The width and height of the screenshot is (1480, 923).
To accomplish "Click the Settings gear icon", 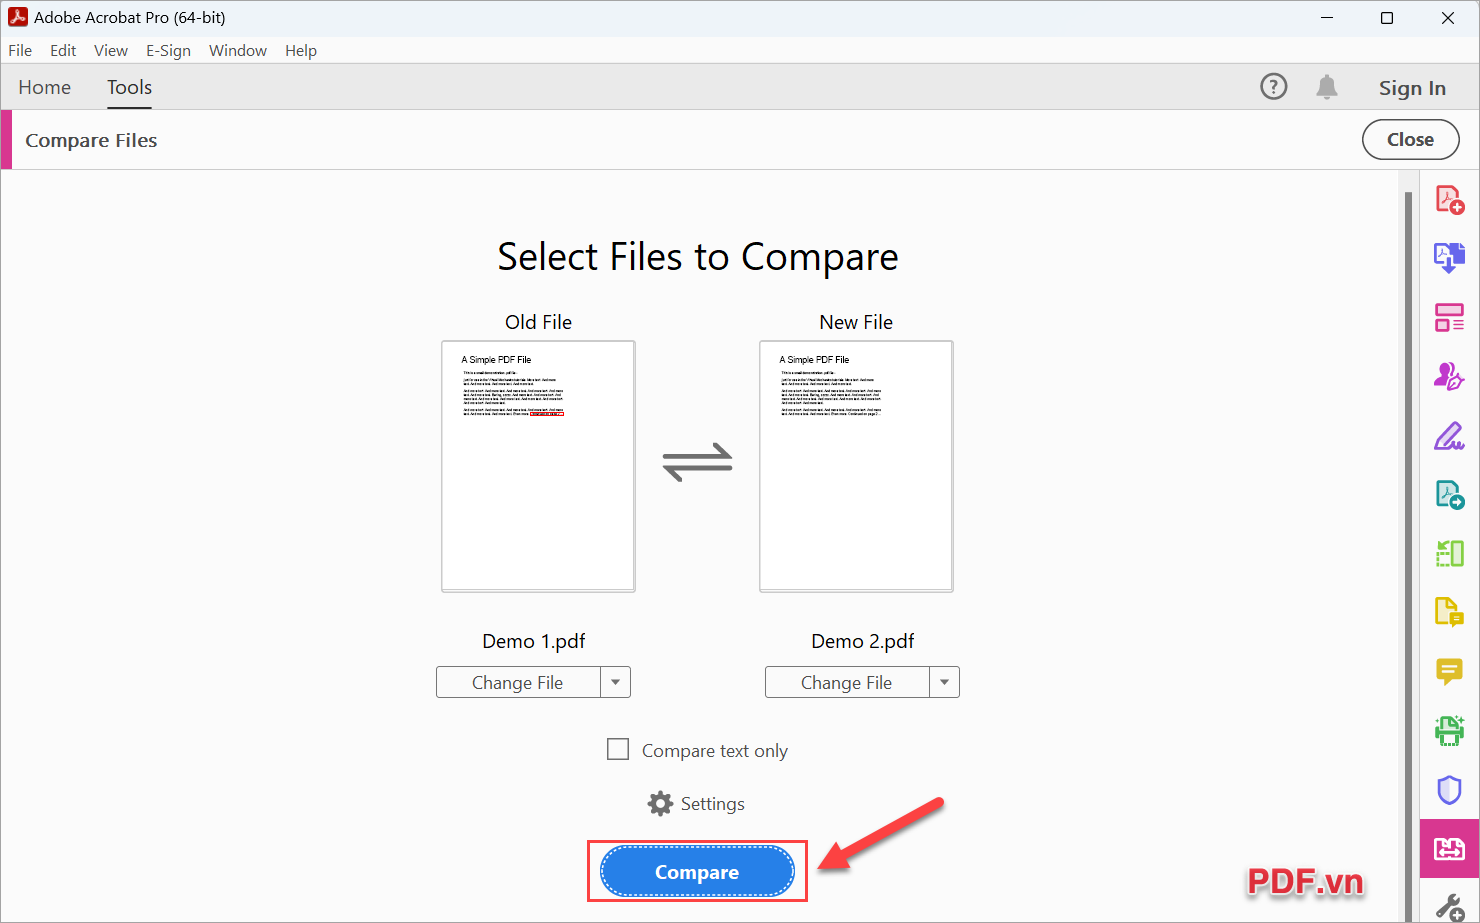I will point(660,804).
